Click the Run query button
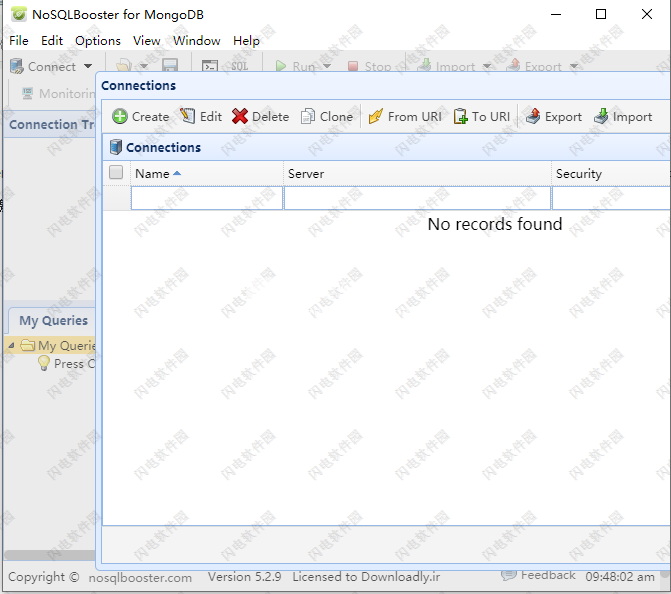Screen dimensions: 671x594 [296, 66]
